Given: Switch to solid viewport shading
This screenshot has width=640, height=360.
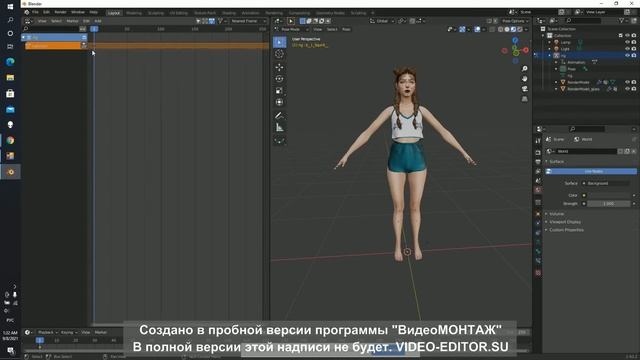Looking at the screenshot, I should [x=507, y=29].
